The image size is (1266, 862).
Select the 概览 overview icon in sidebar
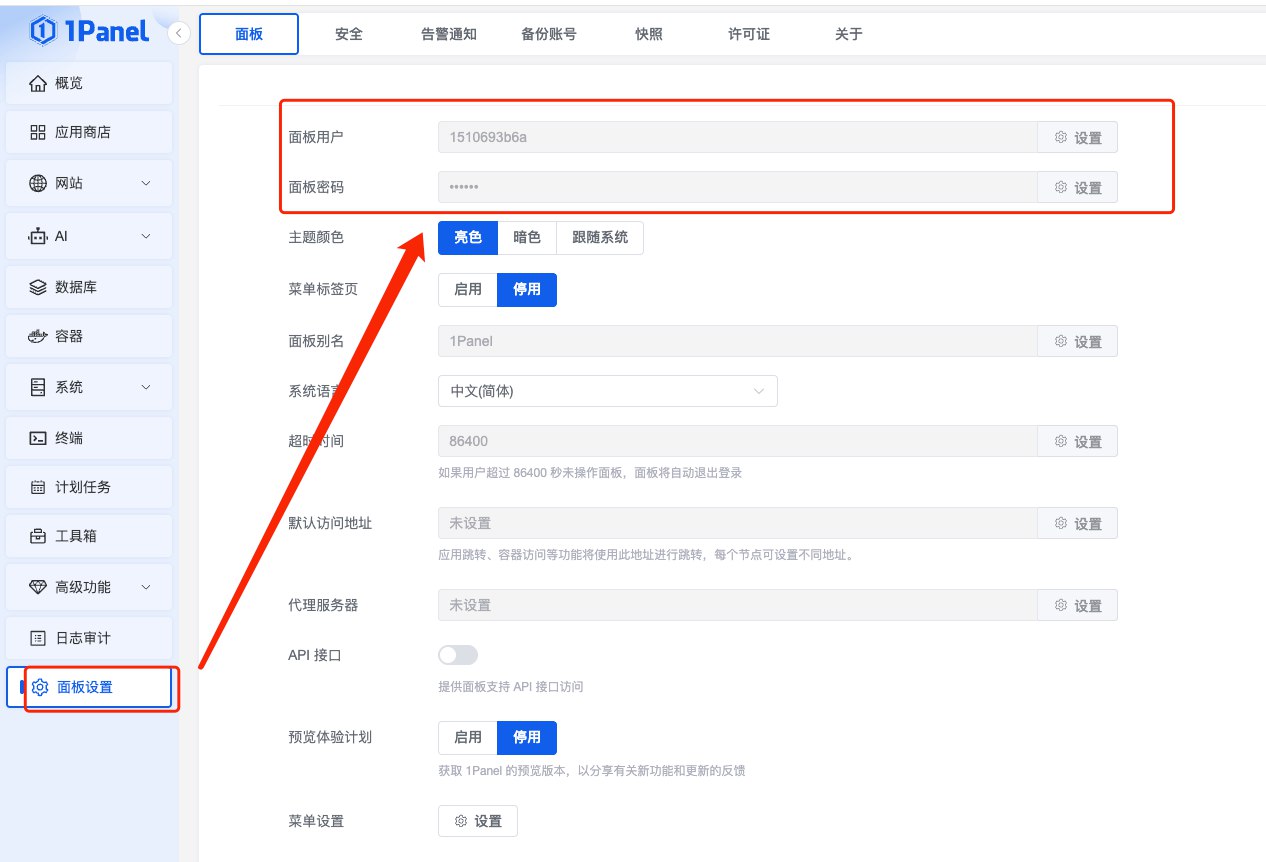(88, 82)
